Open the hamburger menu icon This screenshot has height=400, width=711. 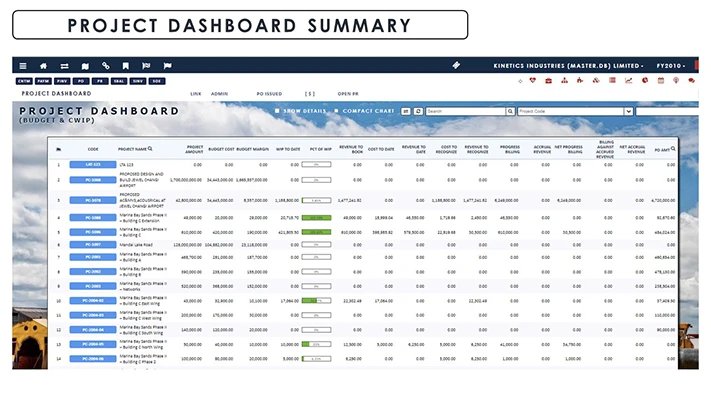point(24,65)
